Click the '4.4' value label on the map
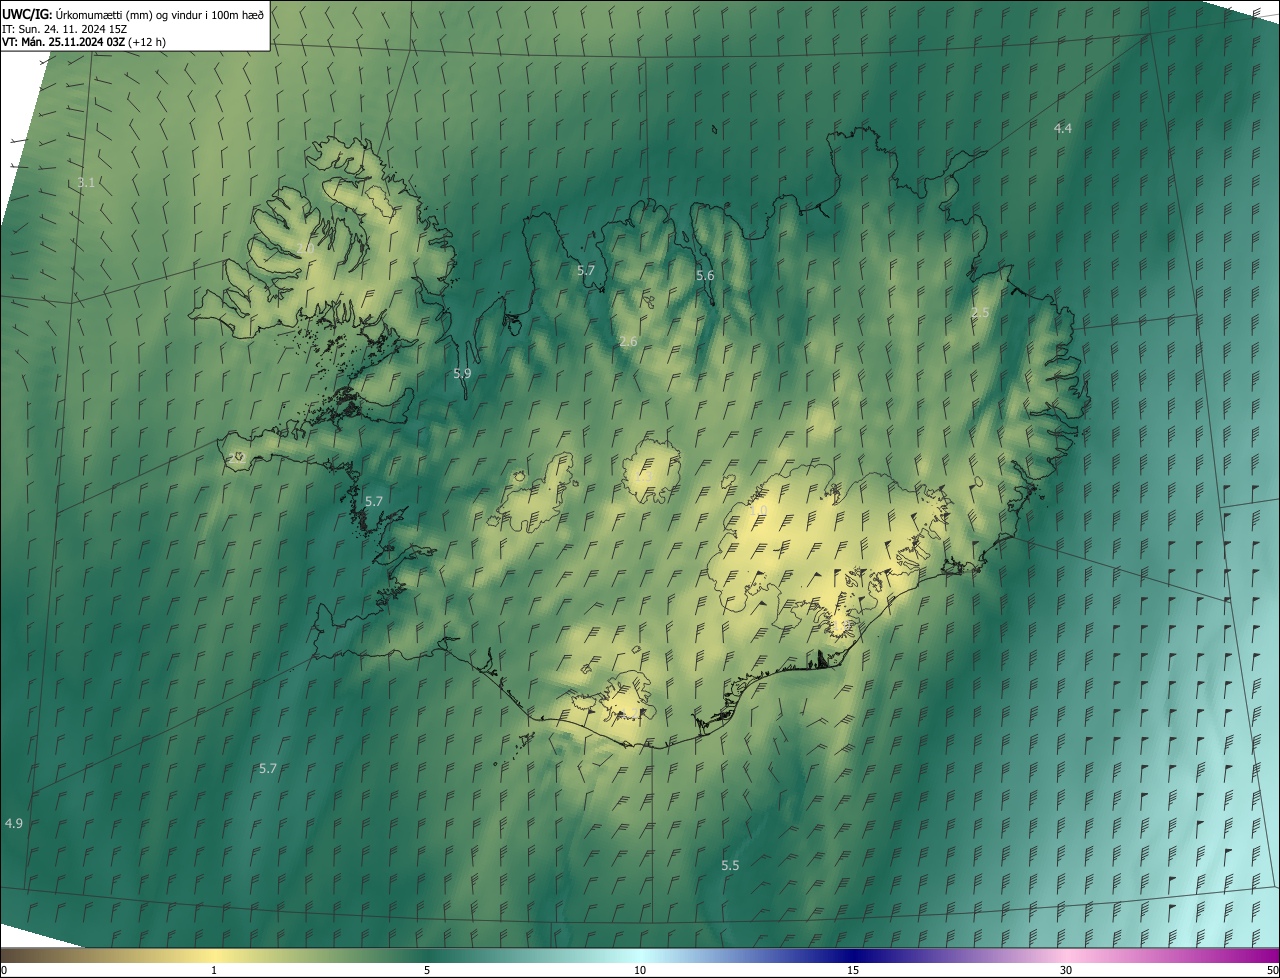The image size is (1280, 978). pos(1063,128)
